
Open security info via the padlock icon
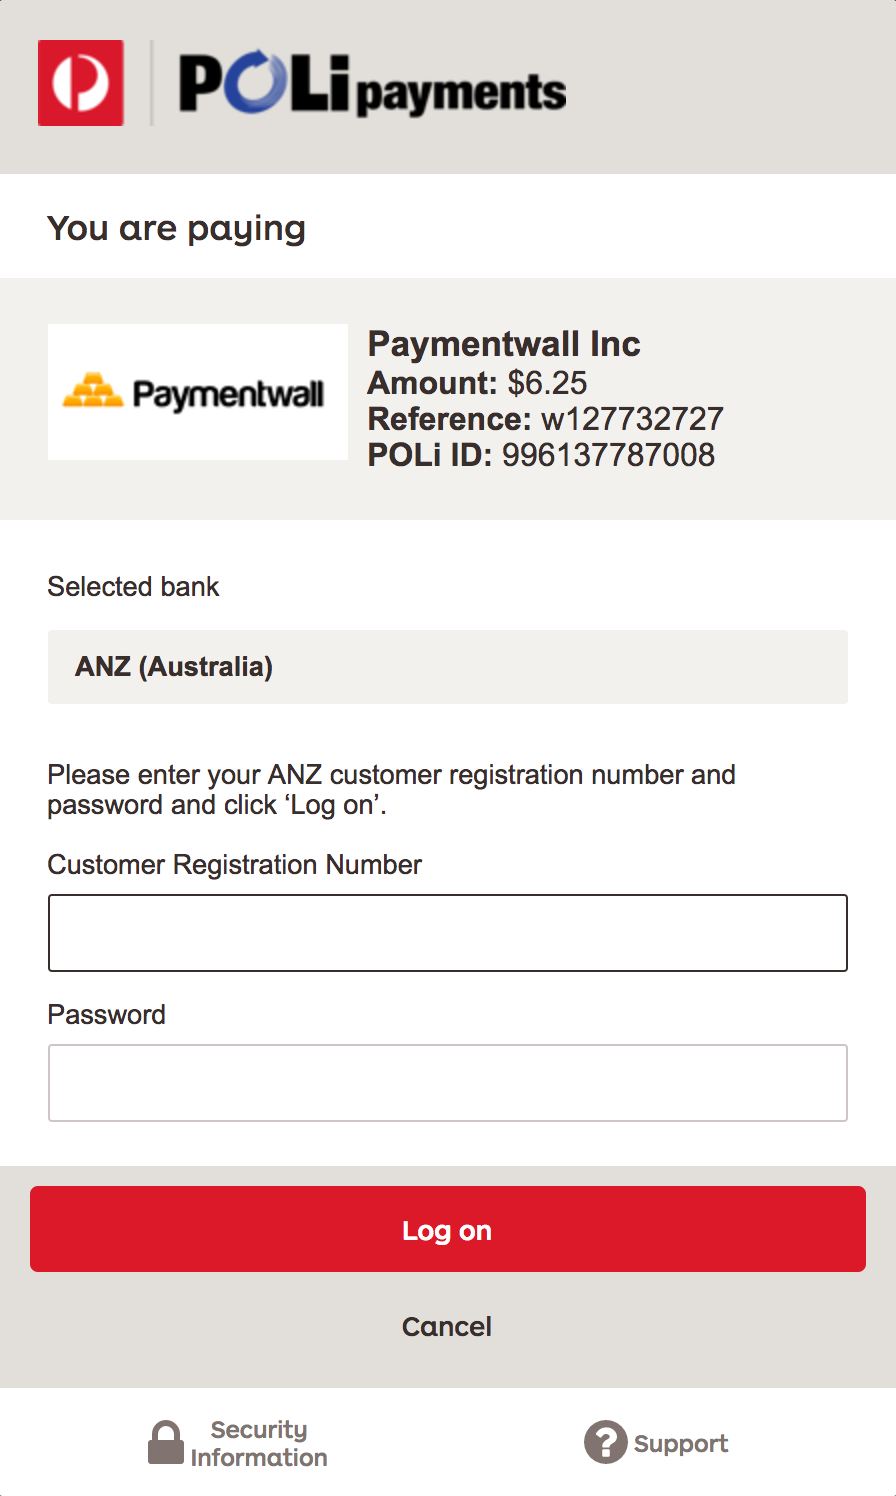pos(166,1442)
